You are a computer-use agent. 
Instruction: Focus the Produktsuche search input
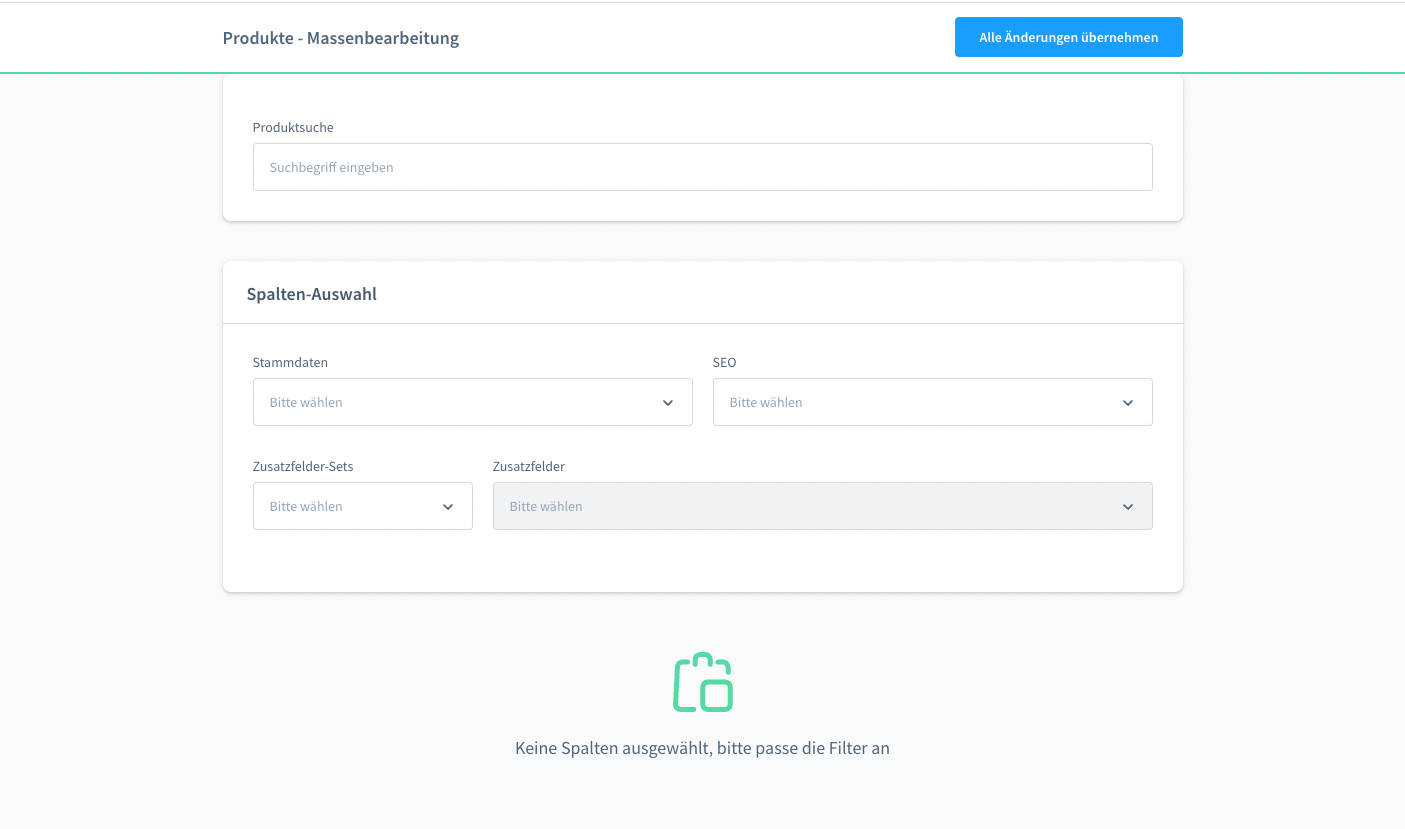(702, 167)
